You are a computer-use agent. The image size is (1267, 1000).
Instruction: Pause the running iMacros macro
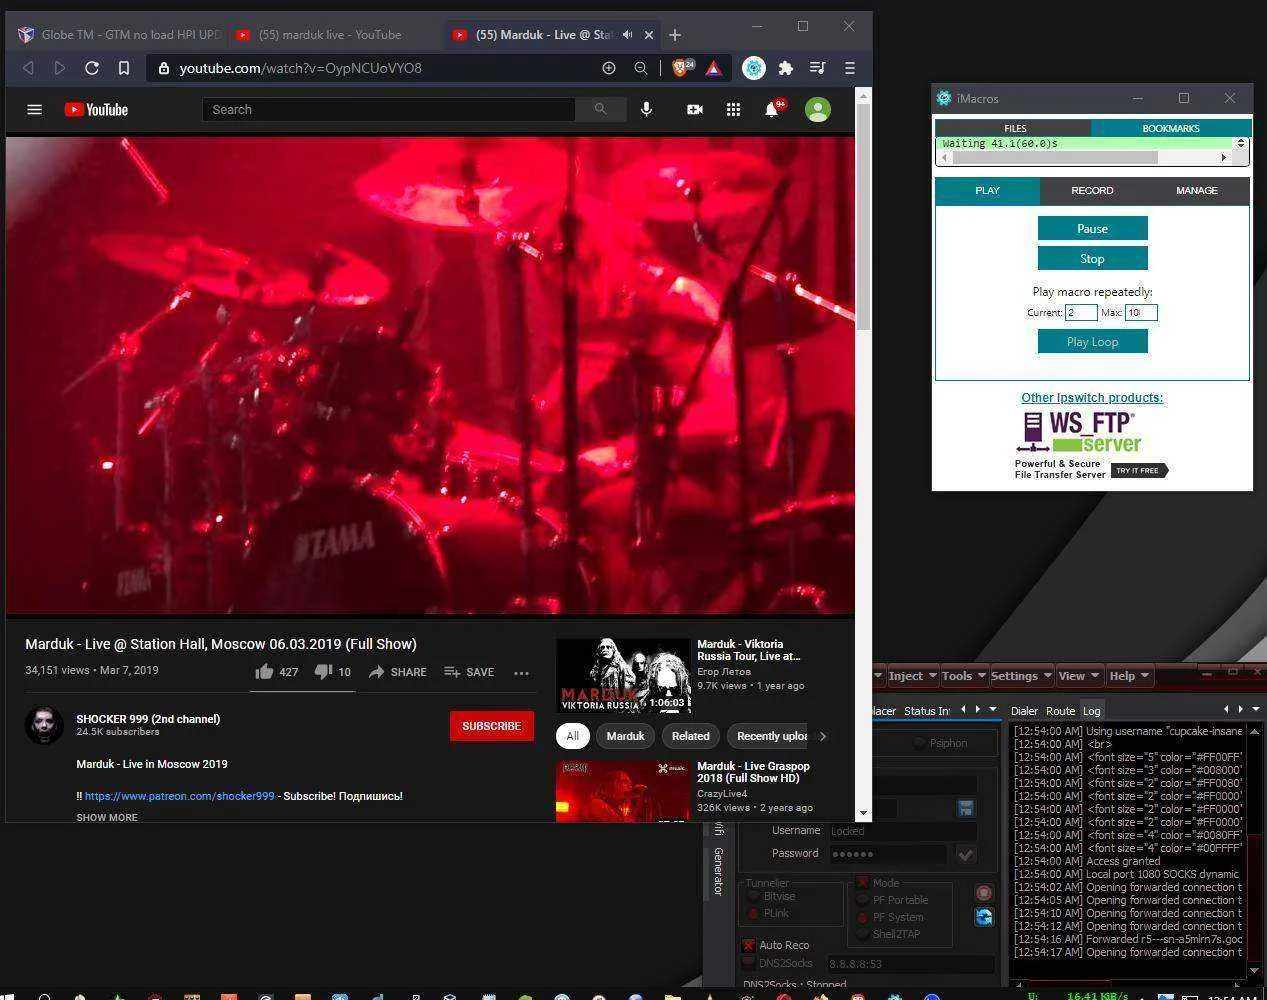tap(1092, 229)
